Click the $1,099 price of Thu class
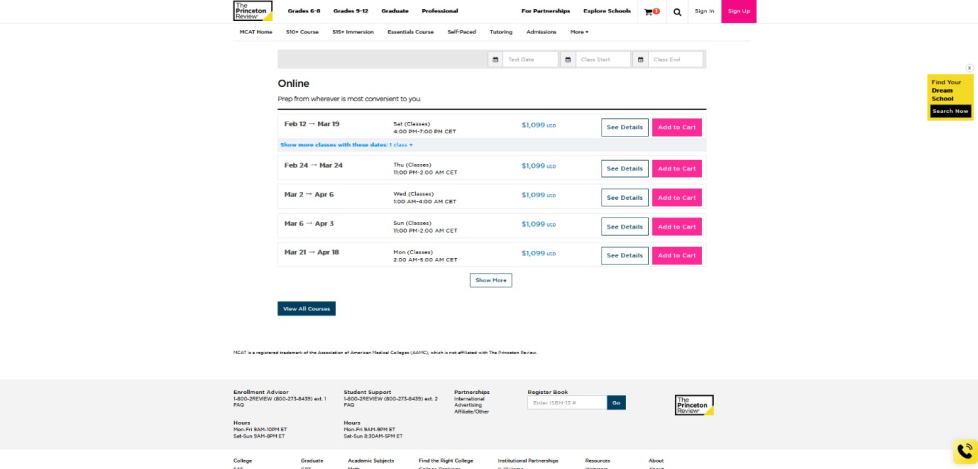 (539, 166)
